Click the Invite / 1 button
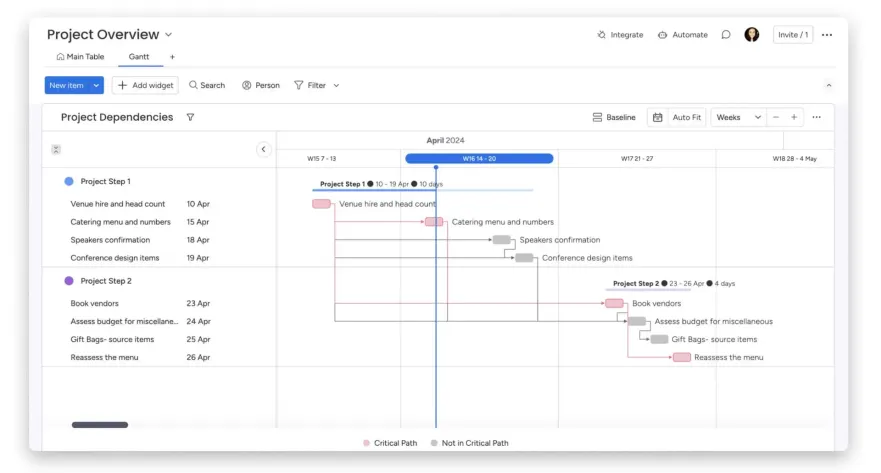This screenshot has height=473, width=881. click(793, 35)
